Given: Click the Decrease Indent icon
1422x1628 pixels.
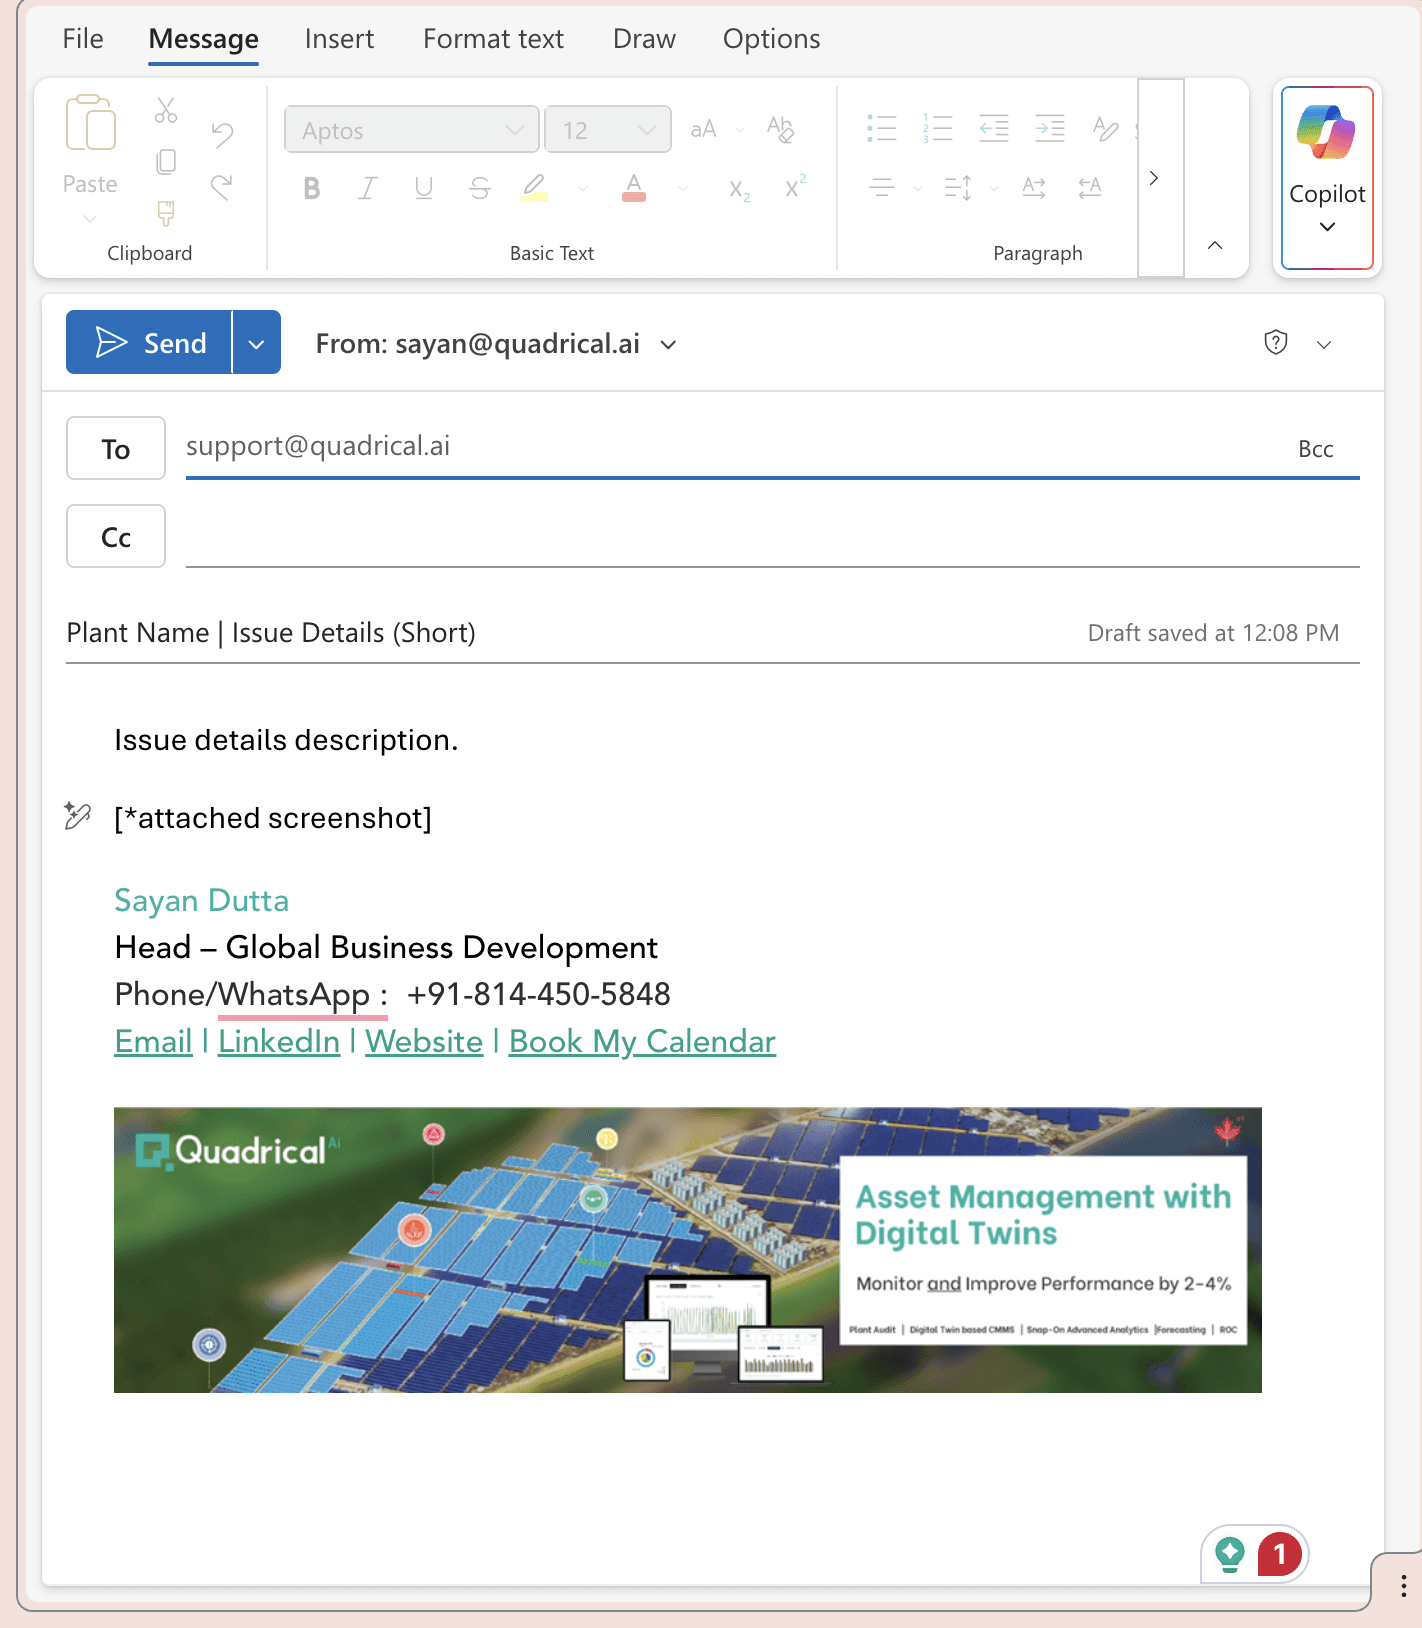Looking at the screenshot, I should tap(993, 128).
